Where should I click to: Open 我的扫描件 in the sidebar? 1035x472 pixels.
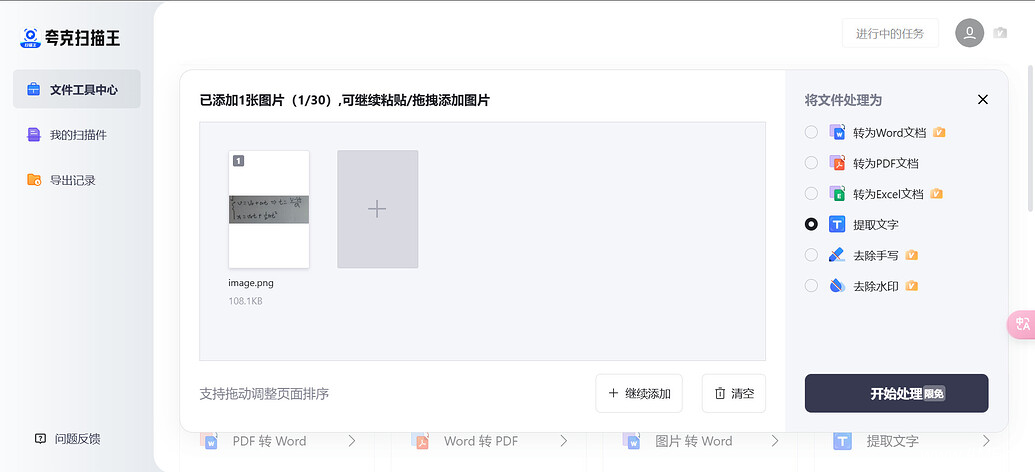[78, 135]
